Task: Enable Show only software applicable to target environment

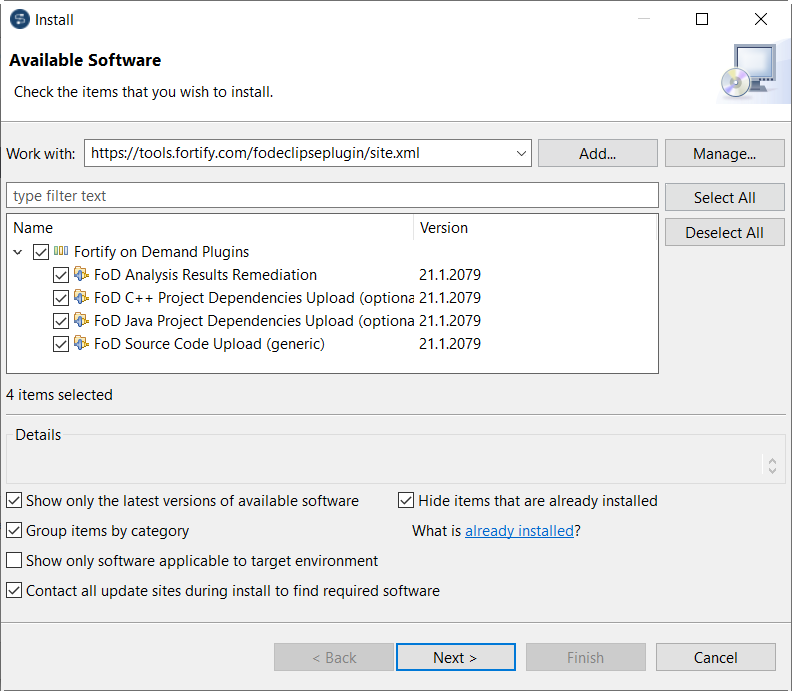Action: pos(14,561)
